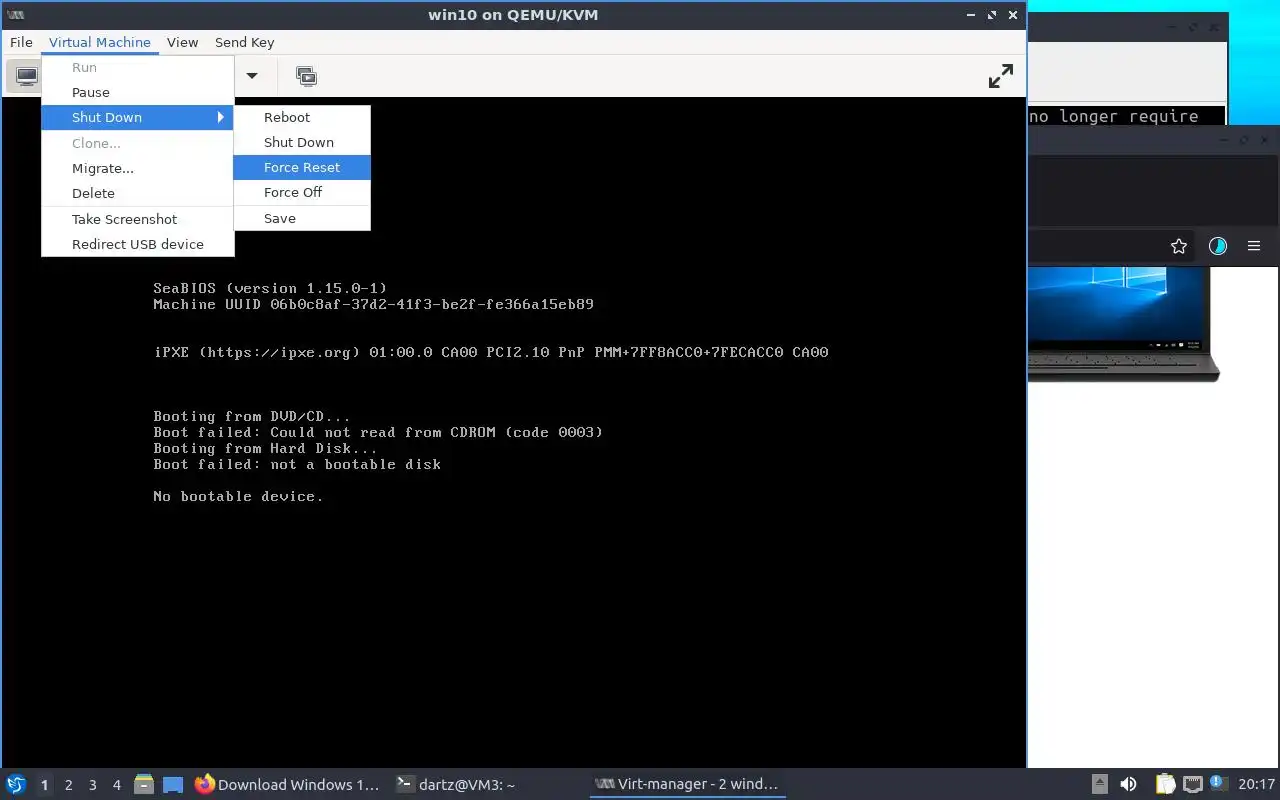Toggle fullscreen with the expand arrows icon
Viewport: 1280px width, 800px height.
click(1000, 76)
